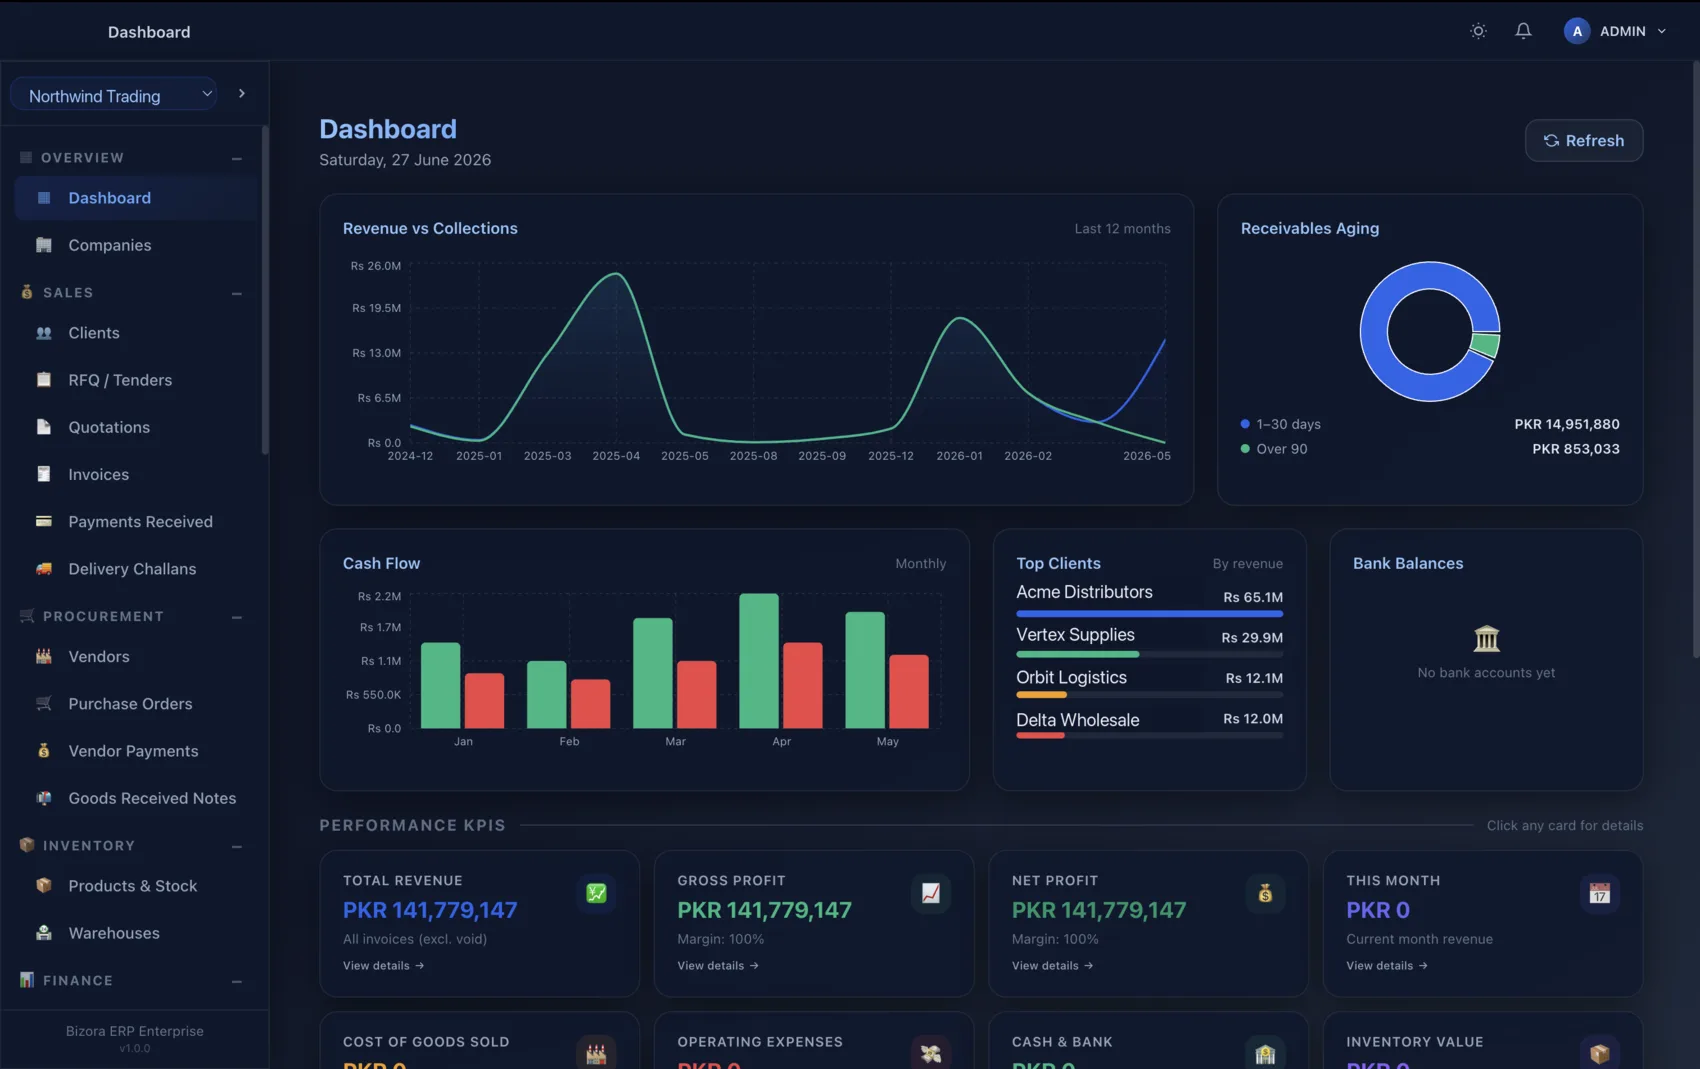The image size is (1700, 1069).
Task: Click the admin avatar circle
Action: click(1577, 31)
